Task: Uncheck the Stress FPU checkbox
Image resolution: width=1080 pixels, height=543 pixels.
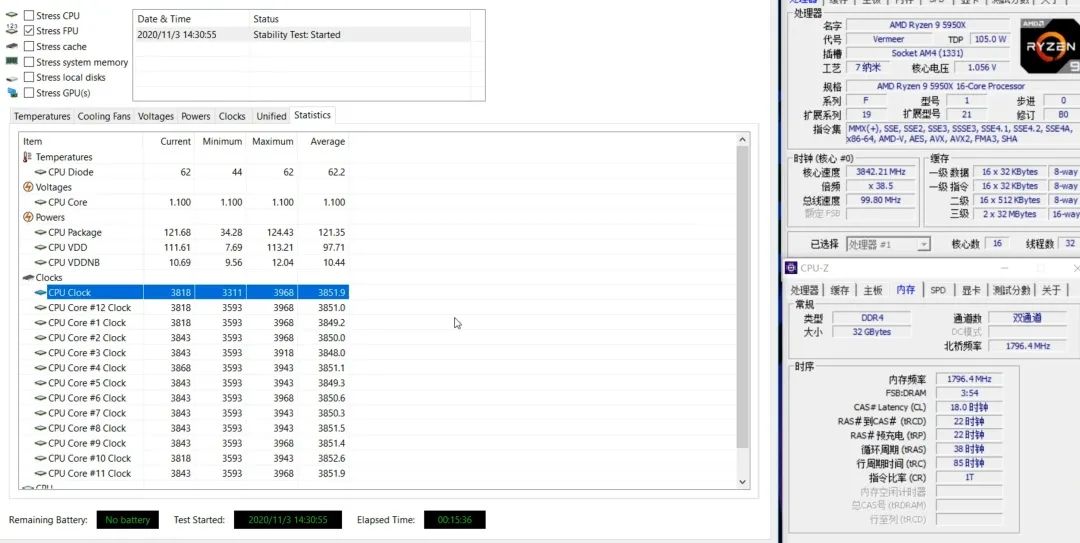Action: [29, 30]
